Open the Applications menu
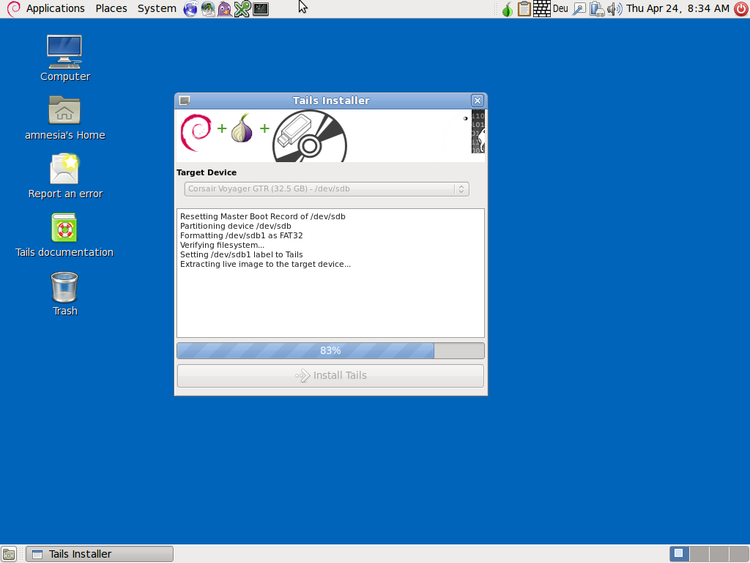Image resolution: width=750 pixels, height=563 pixels. pos(55,8)
